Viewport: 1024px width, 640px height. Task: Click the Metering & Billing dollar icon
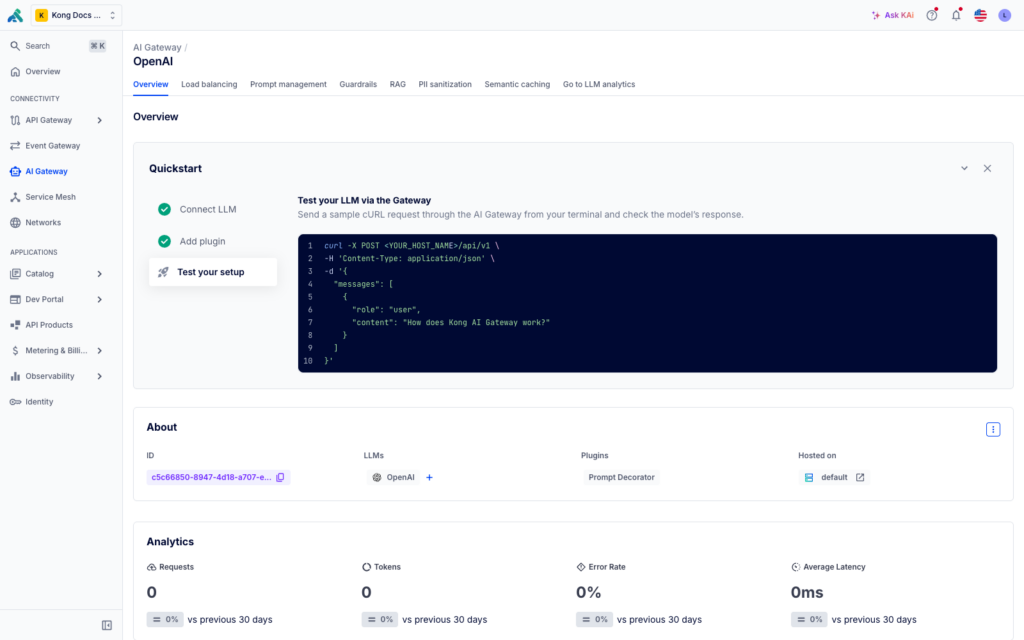(x=15, y=351)
